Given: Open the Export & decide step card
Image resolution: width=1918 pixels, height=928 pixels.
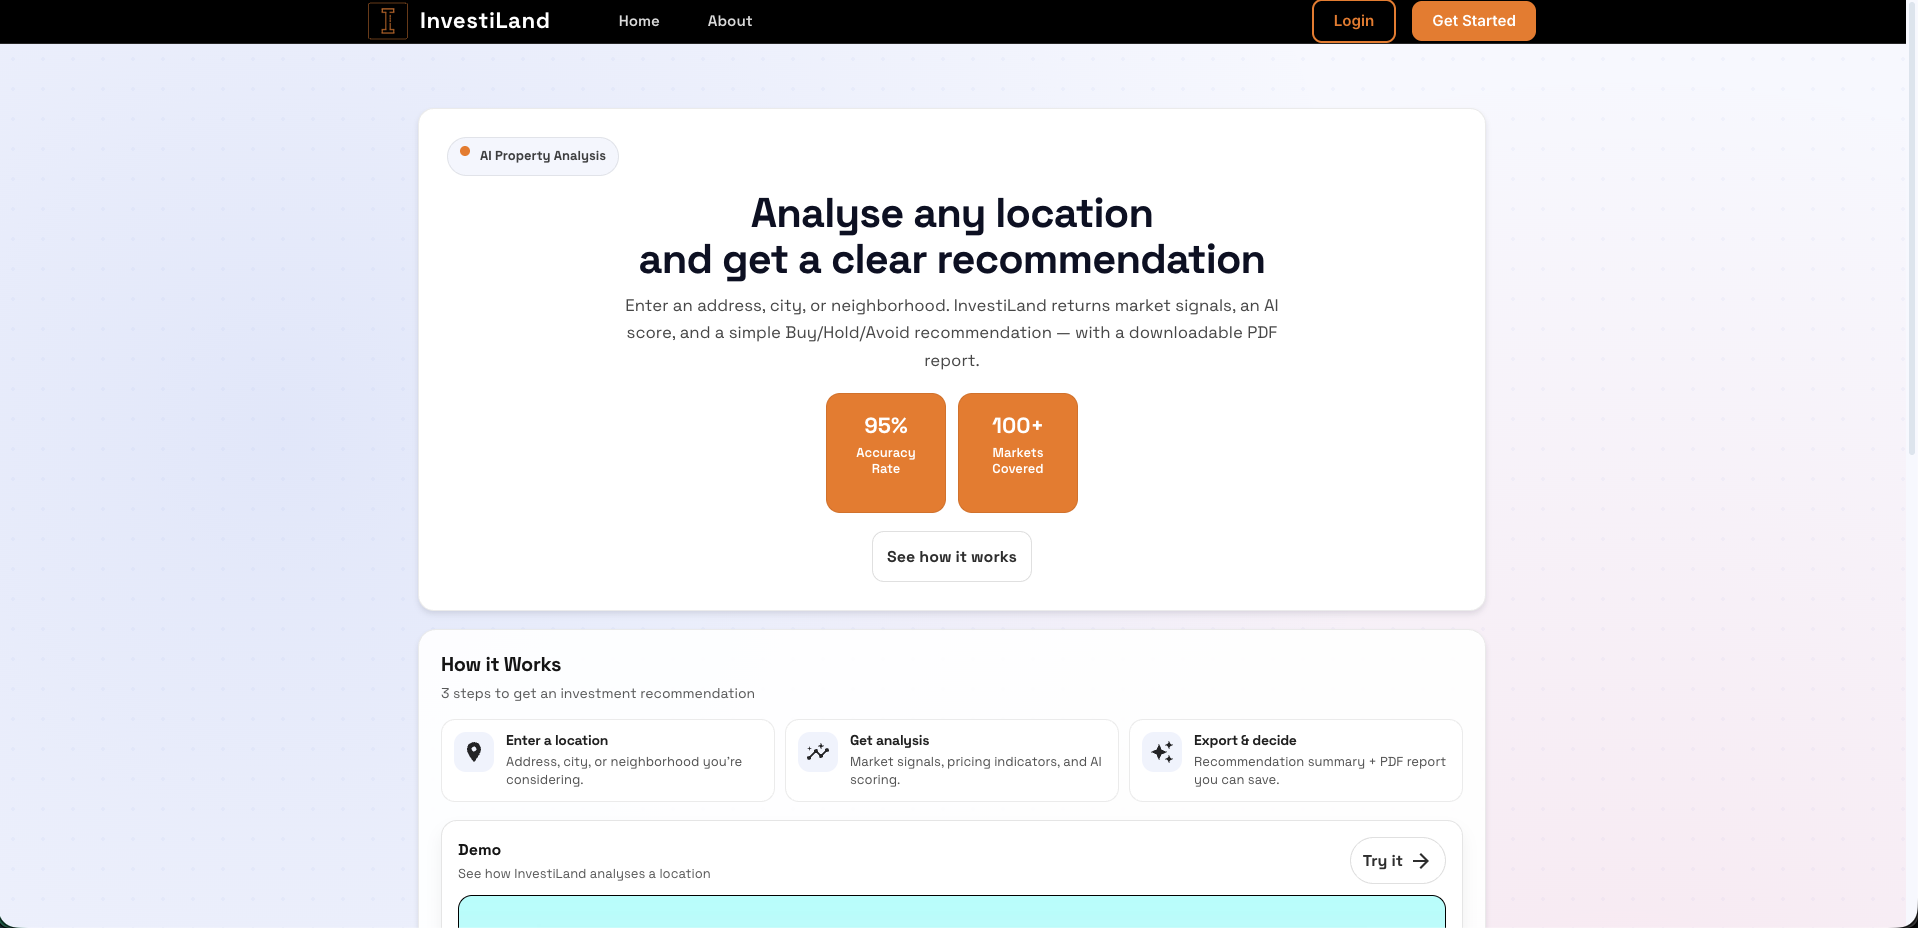Looking at the screenshot, I should [x=1296, y=760].
